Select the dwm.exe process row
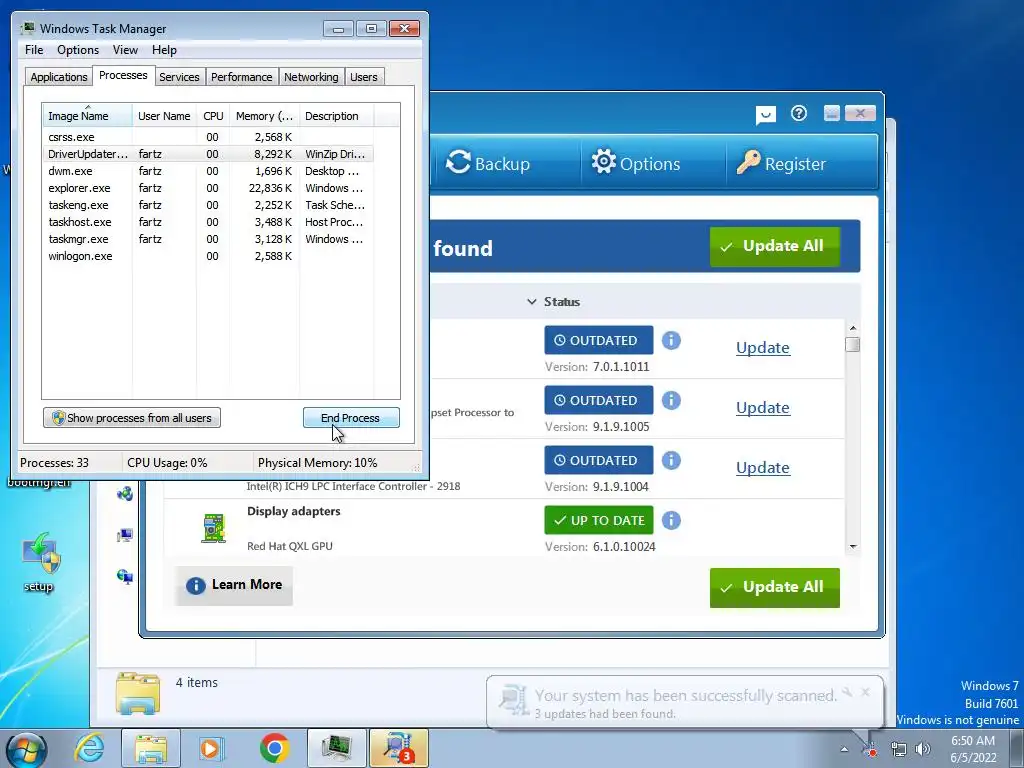The width and height of the screenshot is (1024, 768). coord(208,171)
